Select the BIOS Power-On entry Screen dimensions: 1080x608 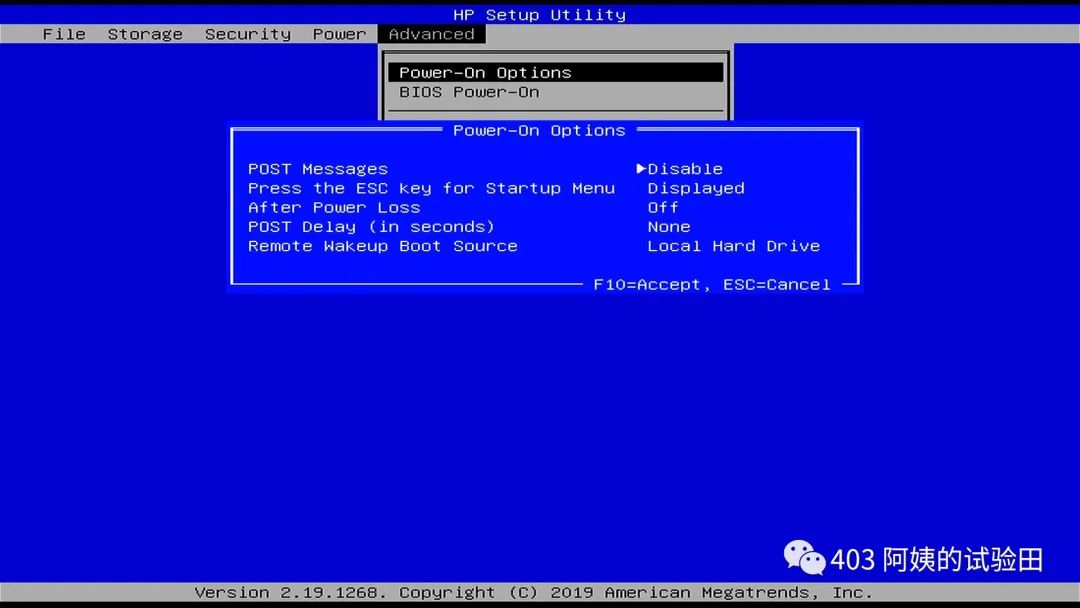coord(468,92)
